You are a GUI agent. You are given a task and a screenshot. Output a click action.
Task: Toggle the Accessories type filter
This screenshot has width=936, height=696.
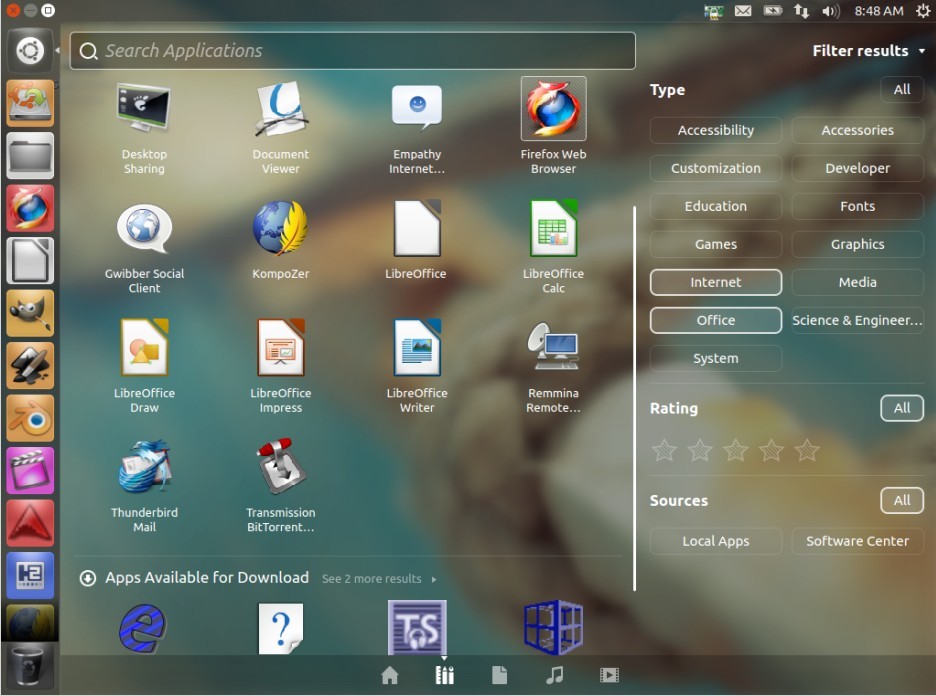[x=857, y=130]
